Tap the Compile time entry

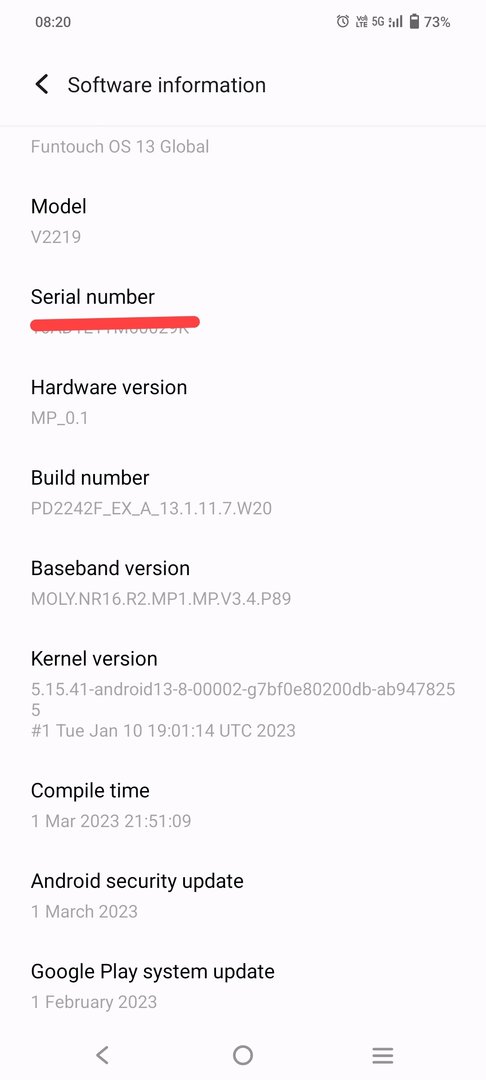tap(243, 805)
